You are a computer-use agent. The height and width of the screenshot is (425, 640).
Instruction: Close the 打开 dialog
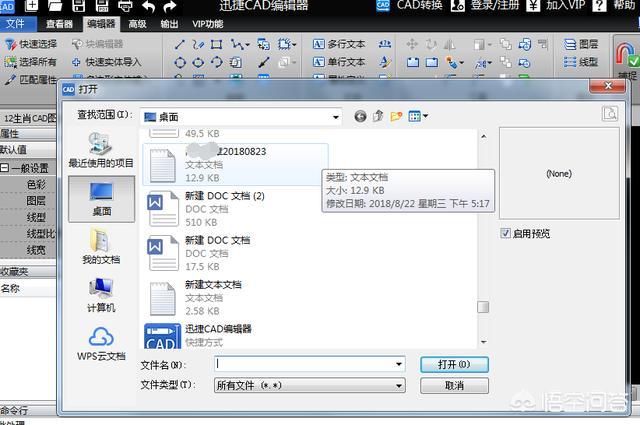[607, 86]
